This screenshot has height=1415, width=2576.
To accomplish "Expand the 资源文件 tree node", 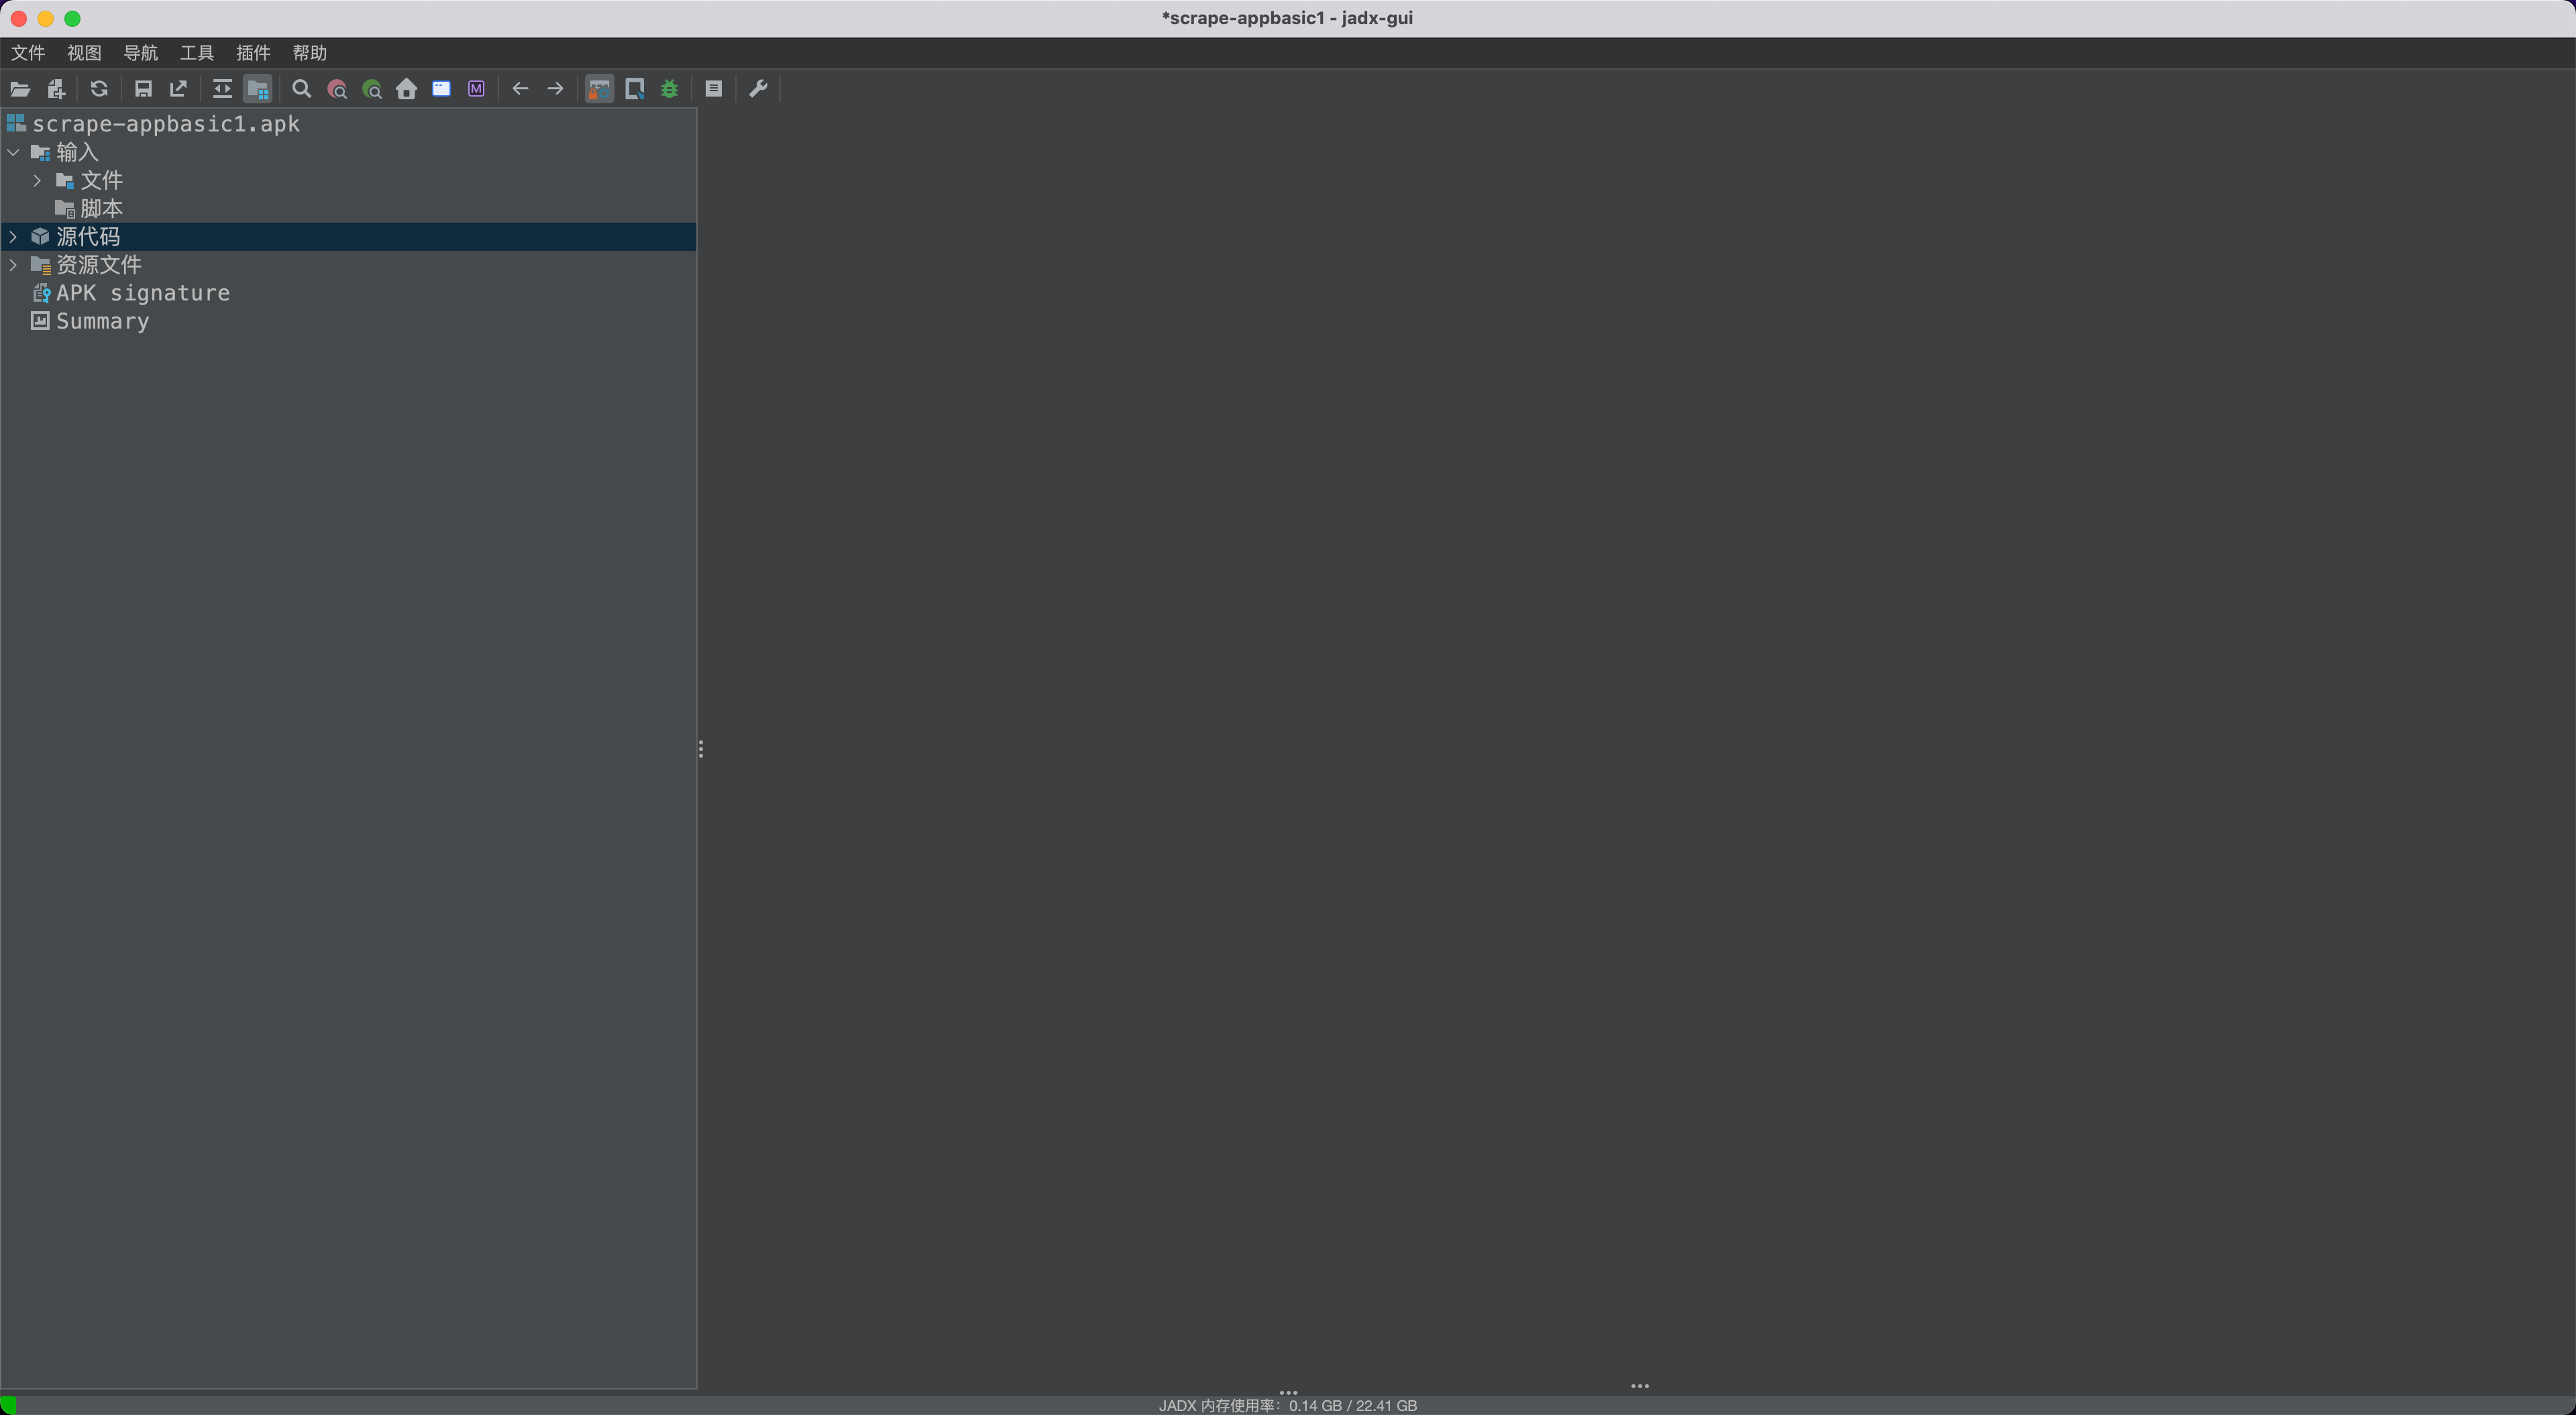I will [x=13, y=265].
